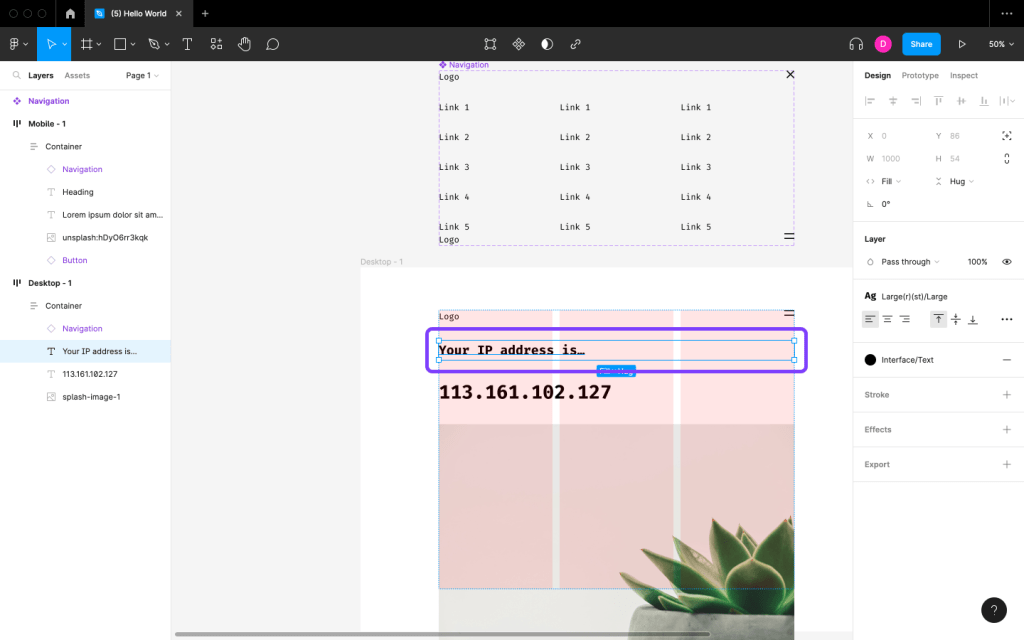Screen dimensions: 1024x640
Task: Switch to the Assets tab
Action: click(75, 75)
